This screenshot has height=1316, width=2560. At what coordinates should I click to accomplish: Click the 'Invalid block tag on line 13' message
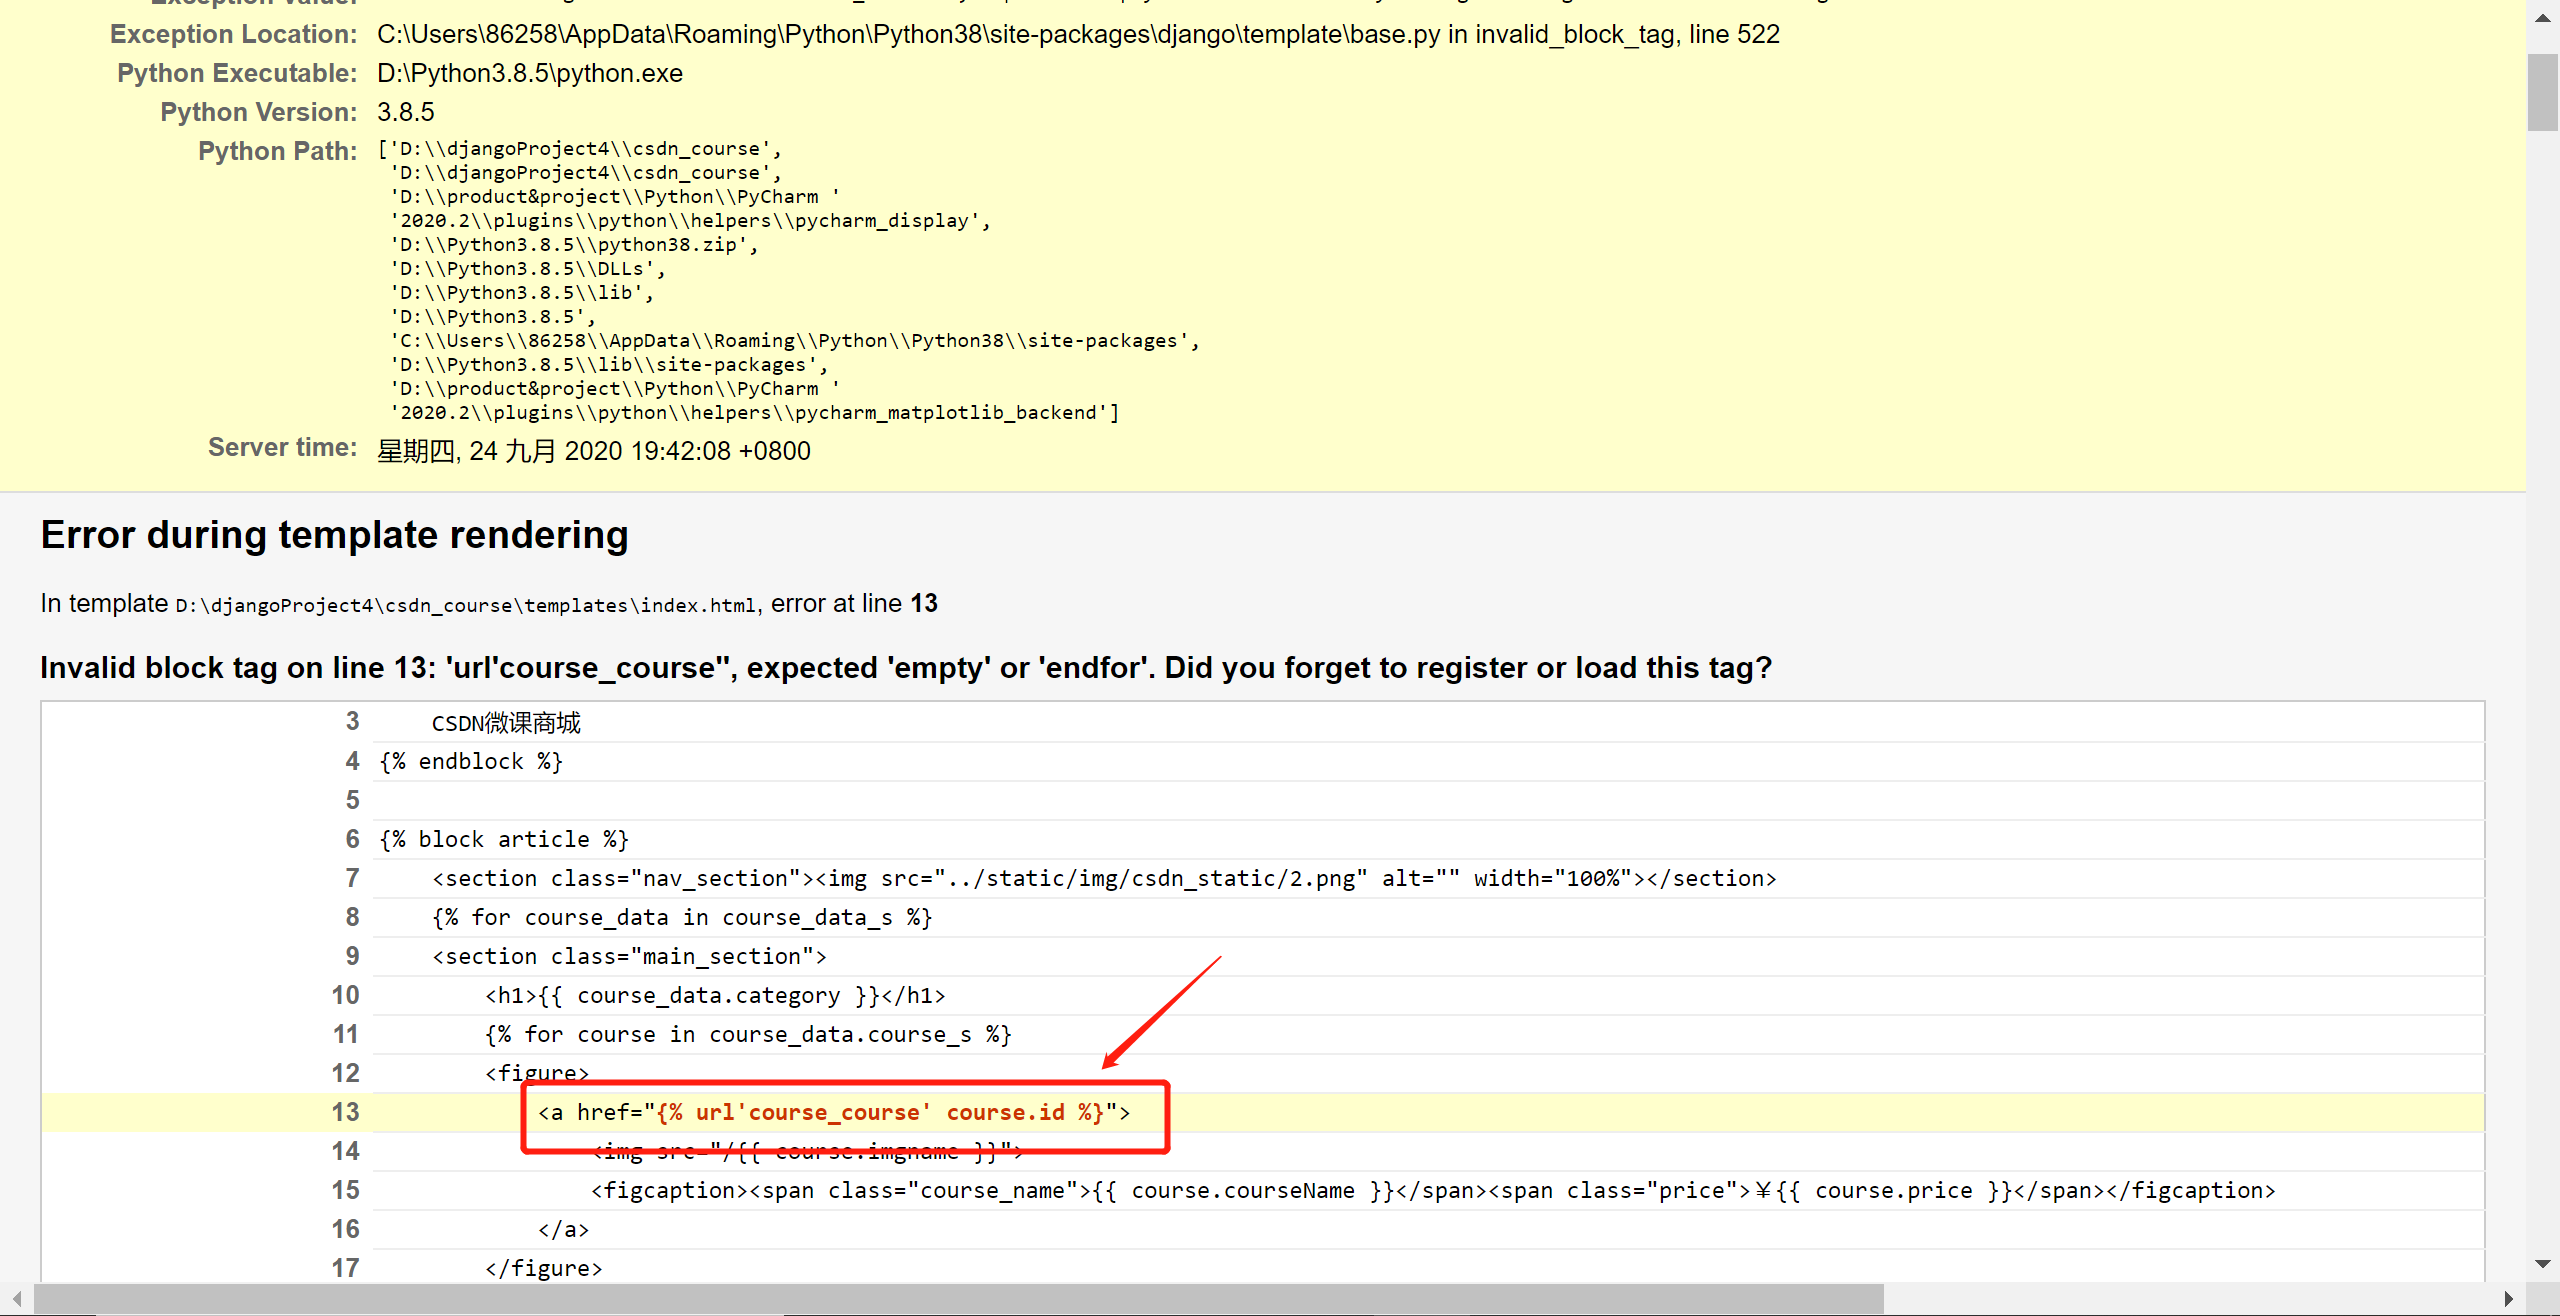pyautogui.click(x=905, y=667)
